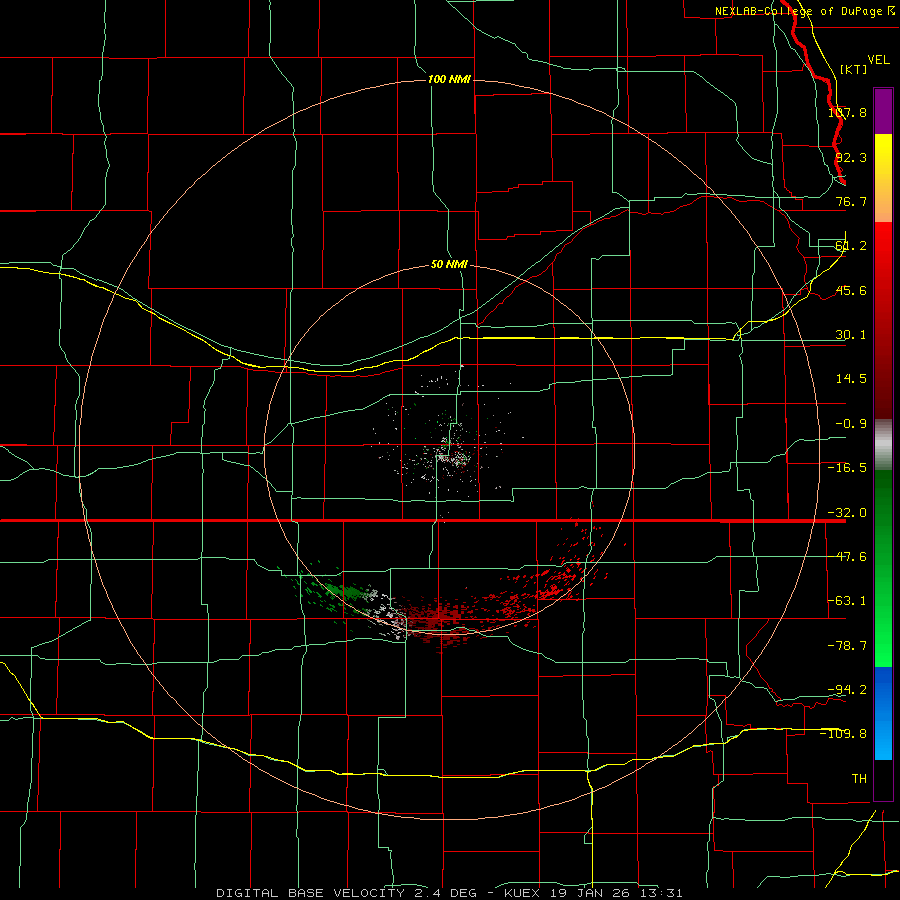Select the -0.9 scale value
Image resolution: width=900 pixels, height=900 pixels.
coord(851,424)
